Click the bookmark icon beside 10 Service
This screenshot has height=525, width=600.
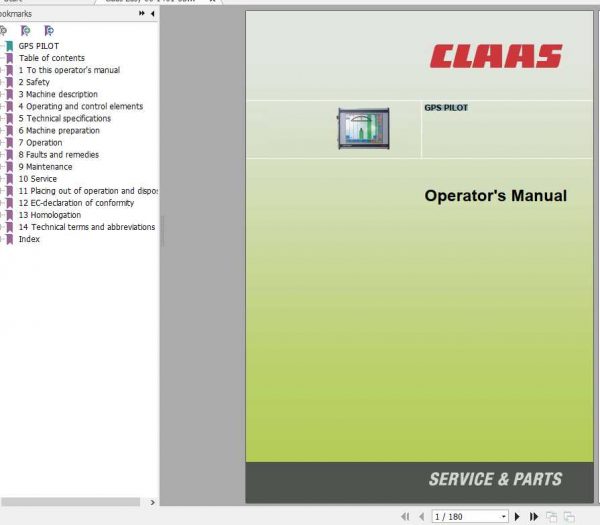tap(10, 179)
